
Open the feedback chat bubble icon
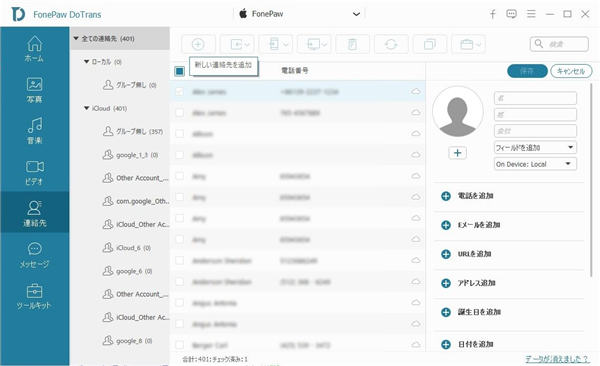pyautogui.click(x=511, y=14)
